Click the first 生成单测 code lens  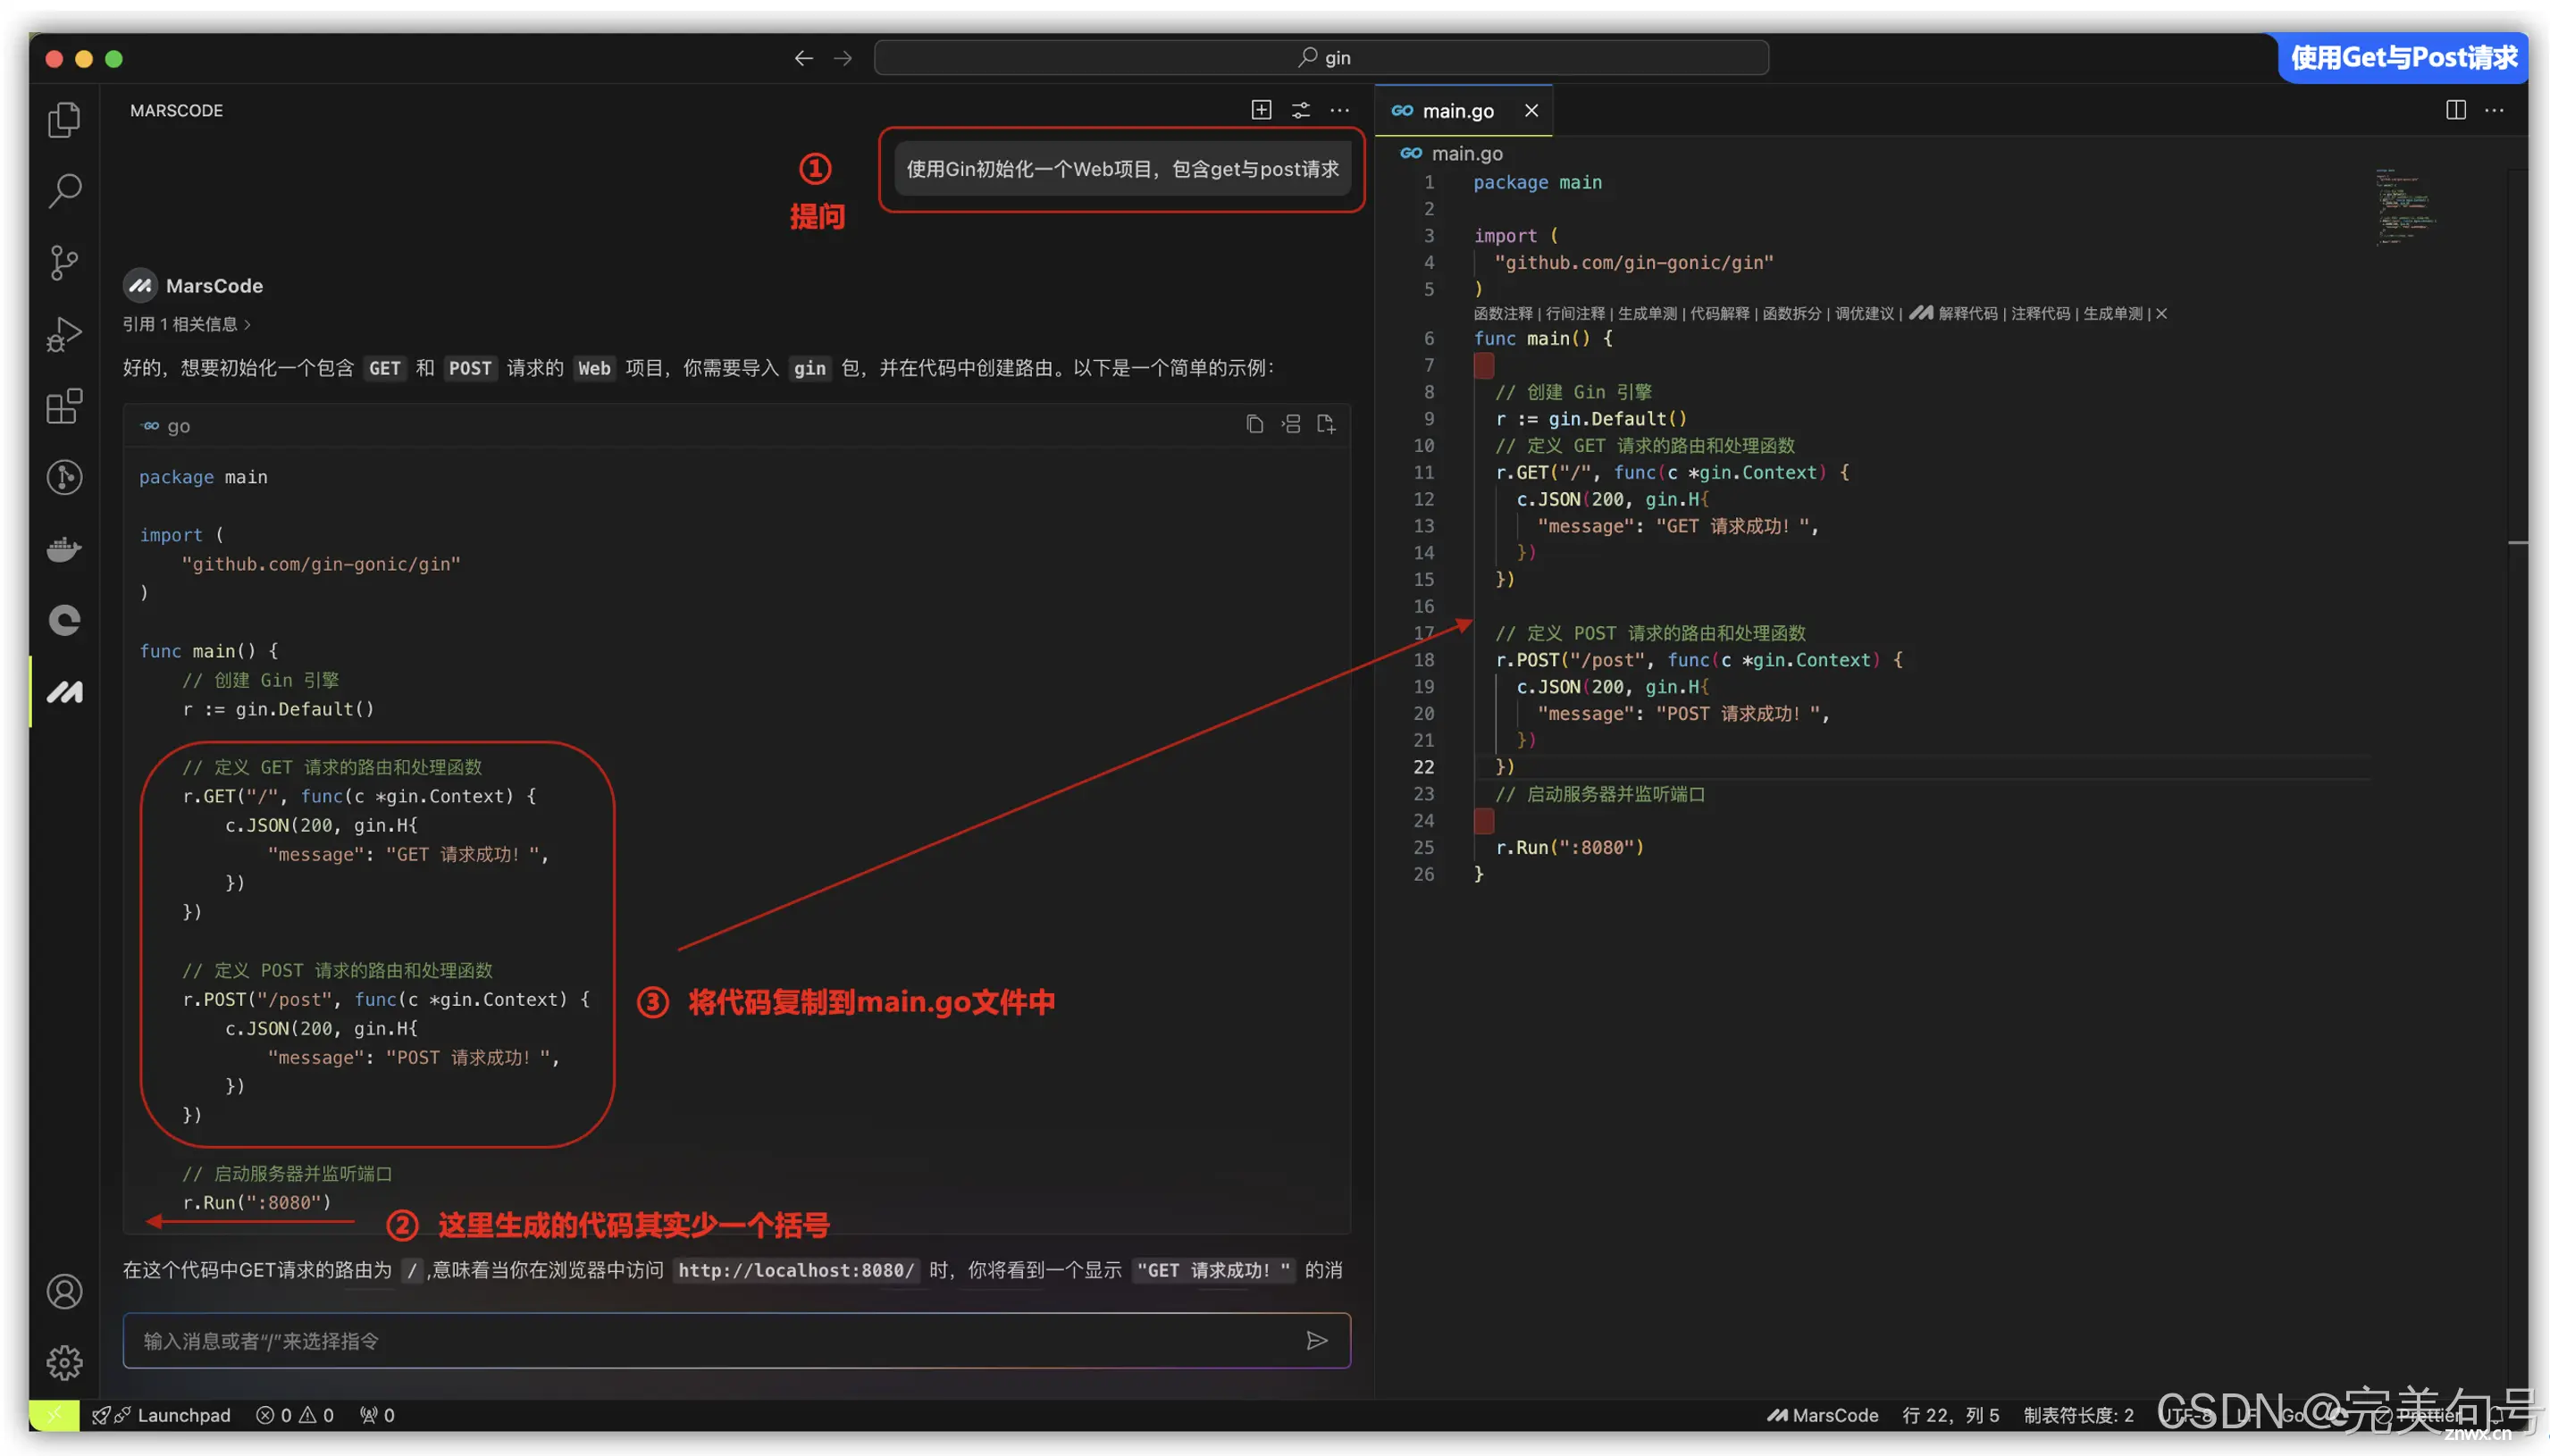tap(1646, 314)
